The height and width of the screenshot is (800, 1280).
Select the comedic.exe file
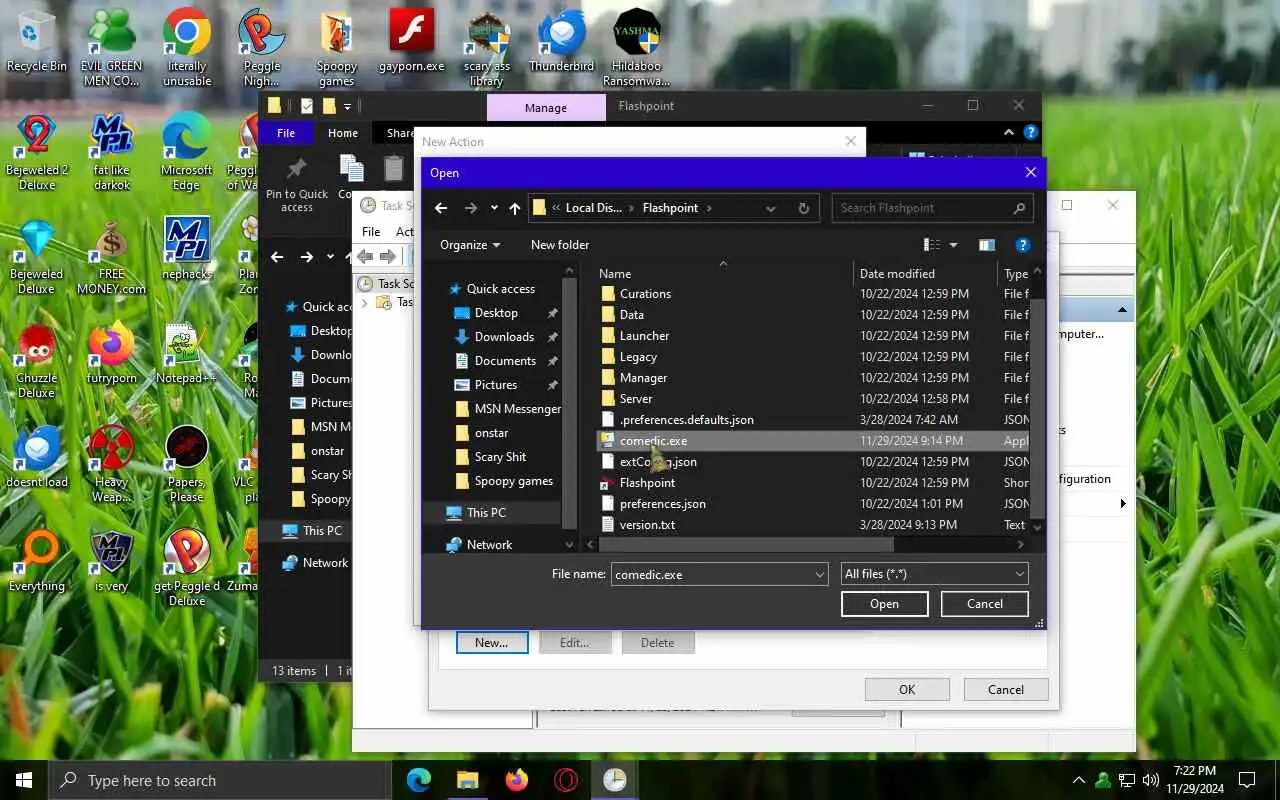click(653, 441)
